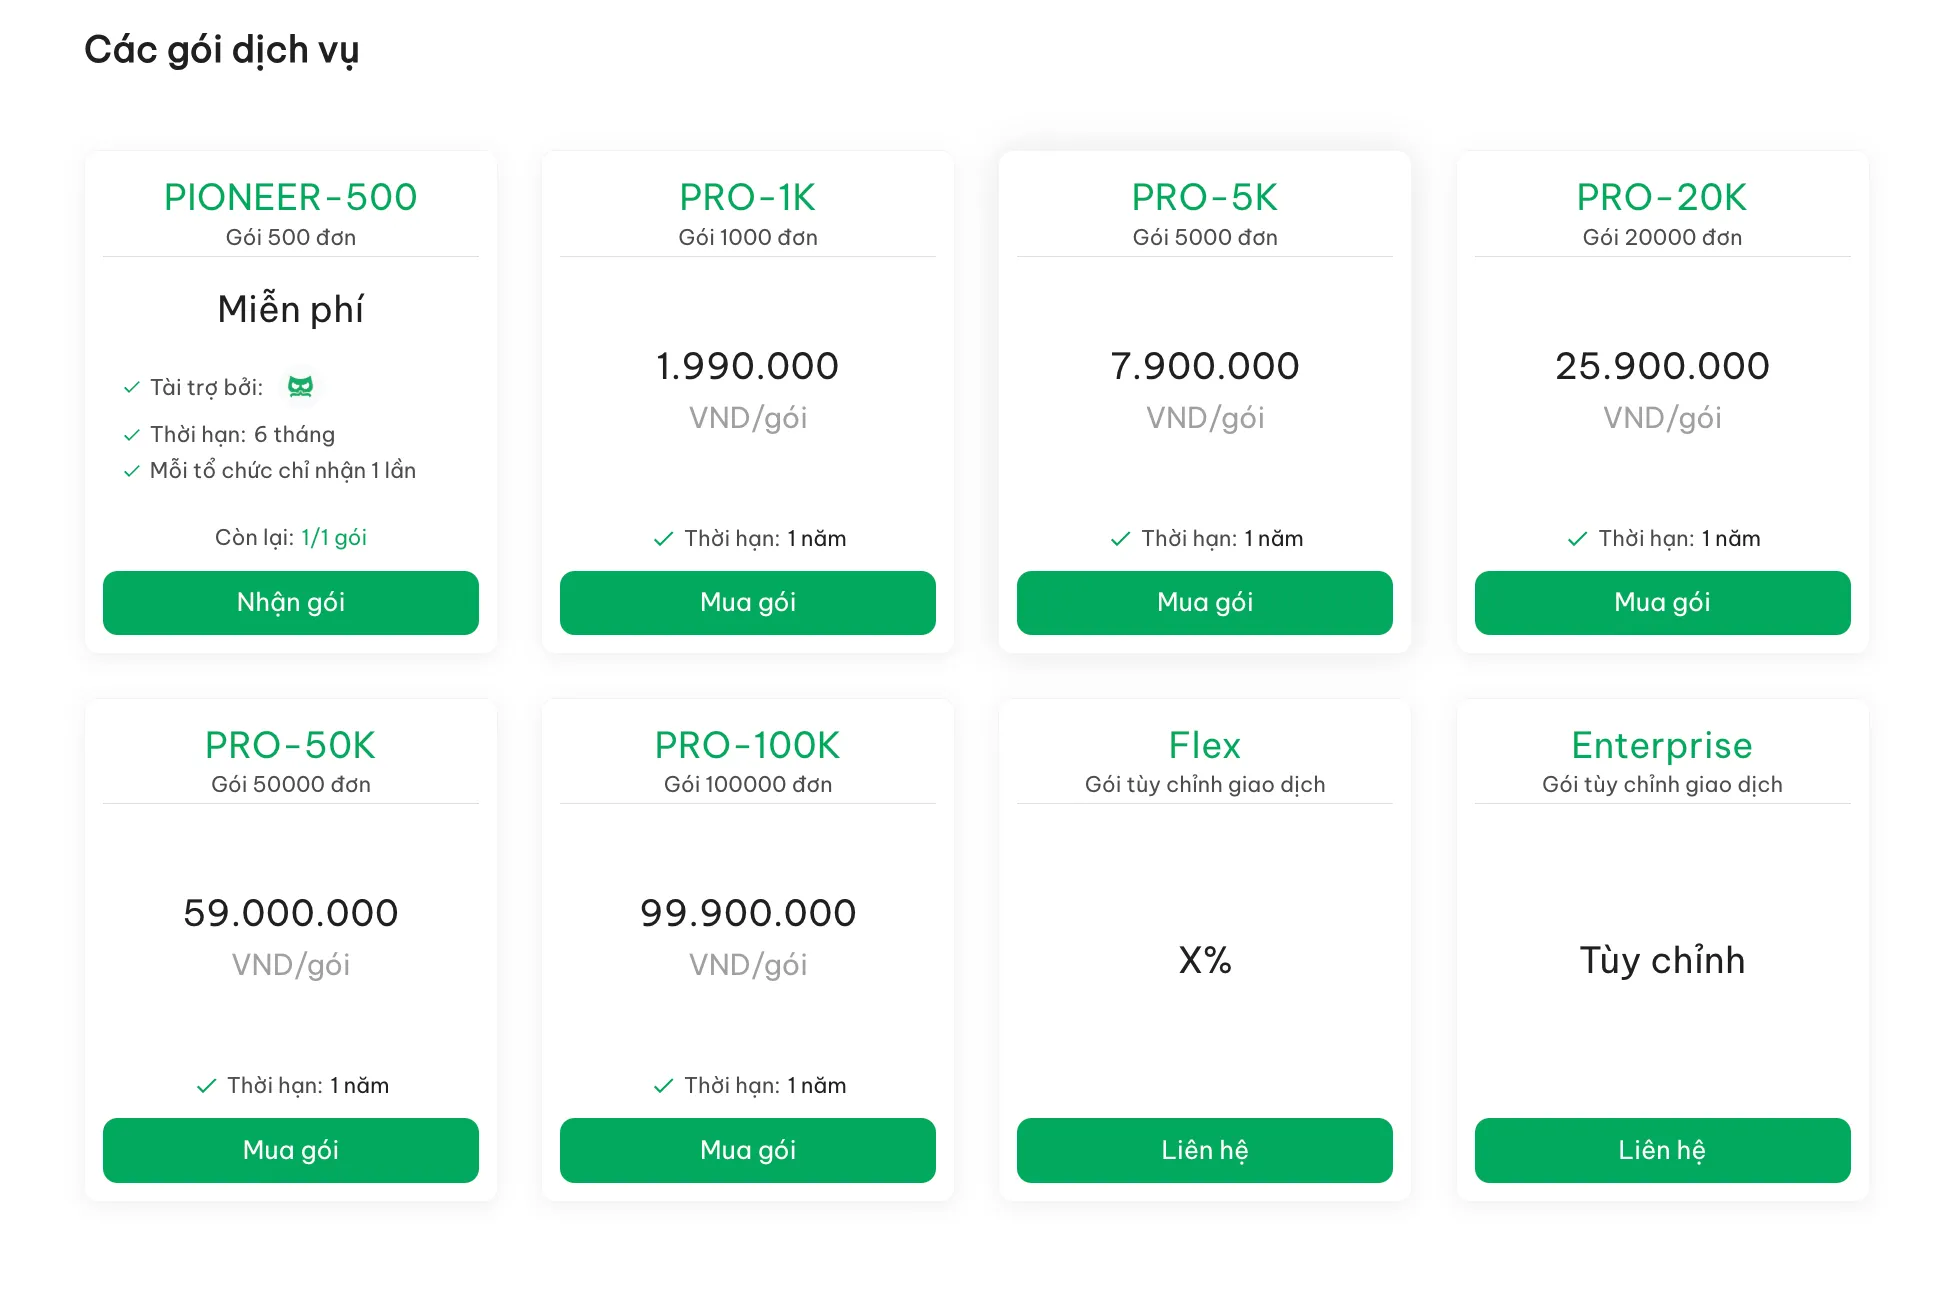Contact sales for the Flex plan
The width and height of the screenshot is (1956, 1294).
1204,1150
